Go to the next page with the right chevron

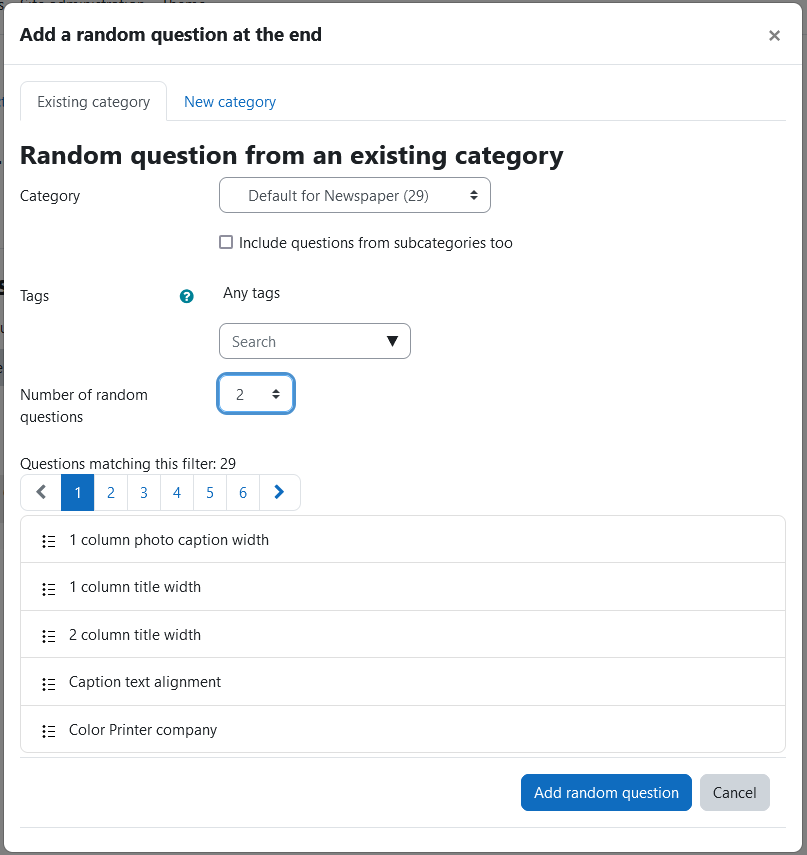click(279, 492)
